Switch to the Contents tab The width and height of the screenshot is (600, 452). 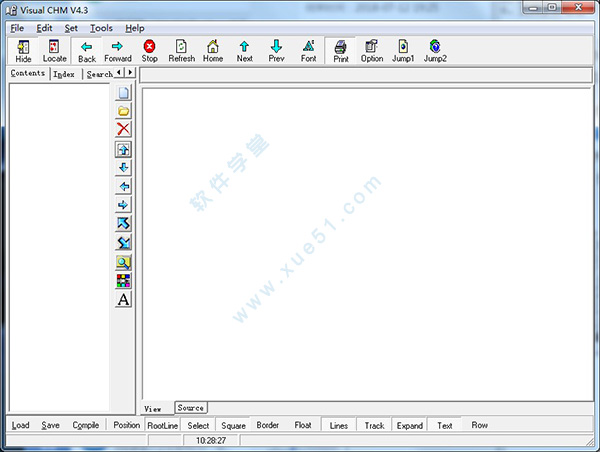tap(28, 73)
